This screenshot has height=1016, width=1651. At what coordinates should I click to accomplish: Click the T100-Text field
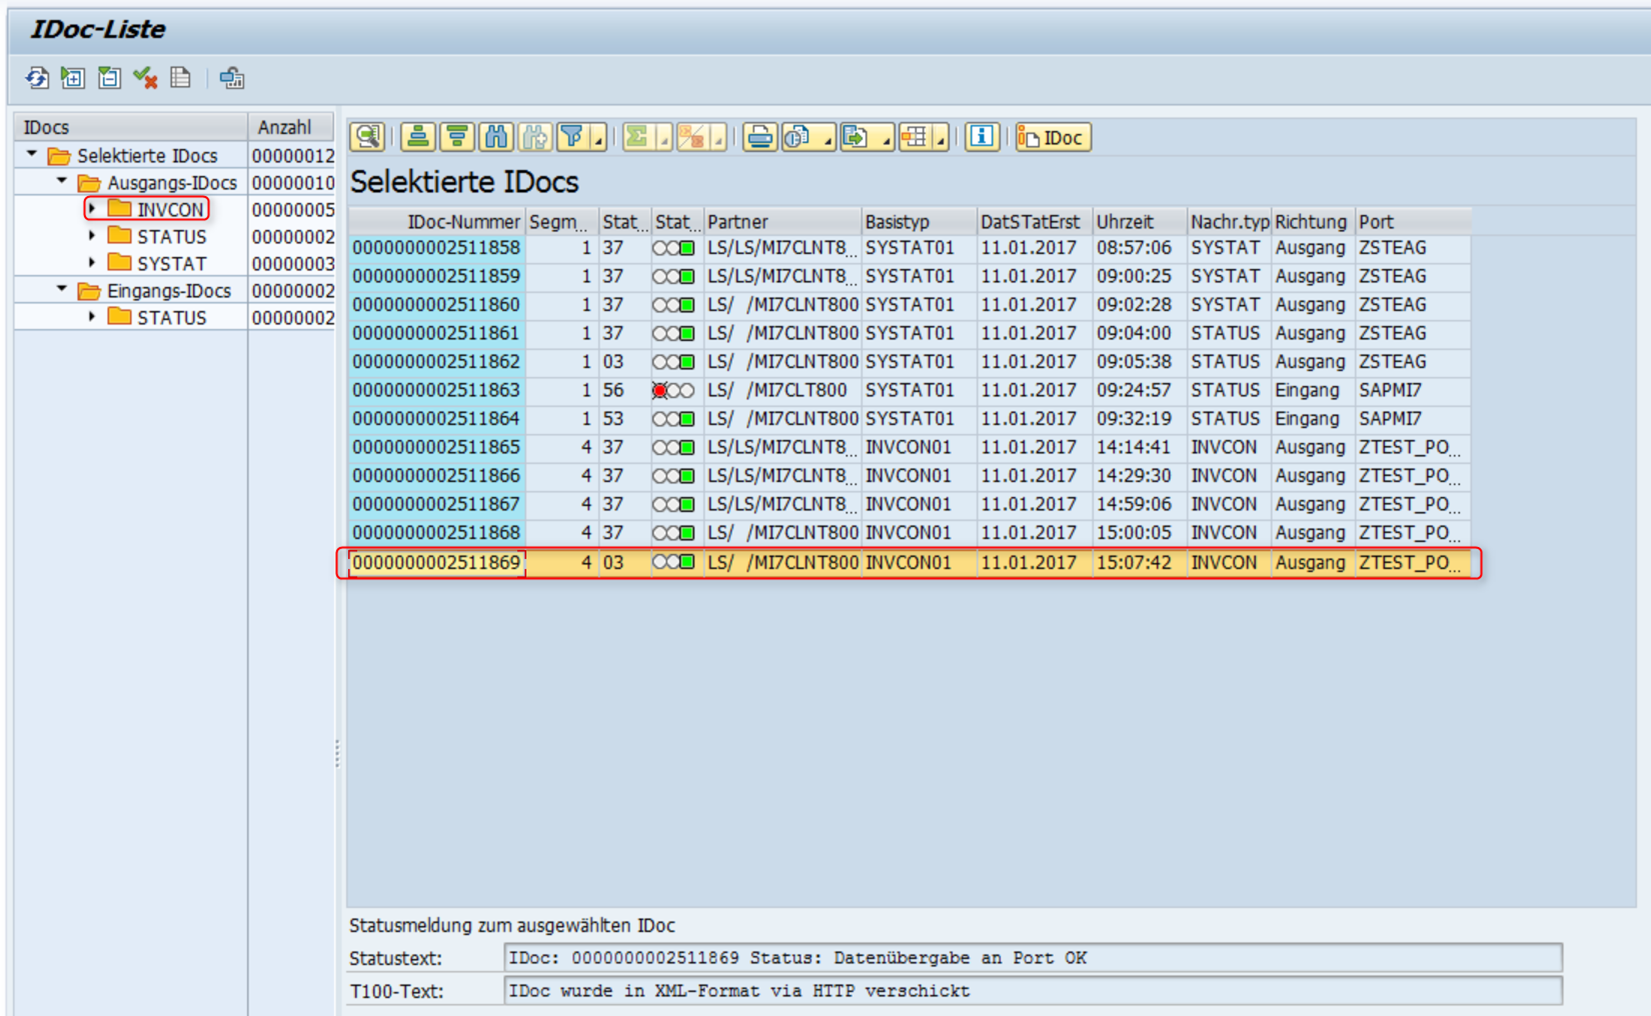click(x=1033, y=991)
